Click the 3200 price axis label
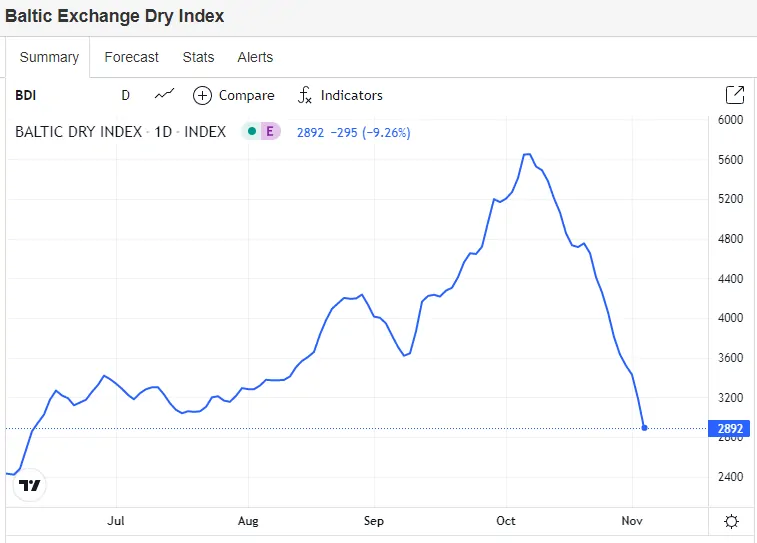The image size is (757, 543). [730, 398]
